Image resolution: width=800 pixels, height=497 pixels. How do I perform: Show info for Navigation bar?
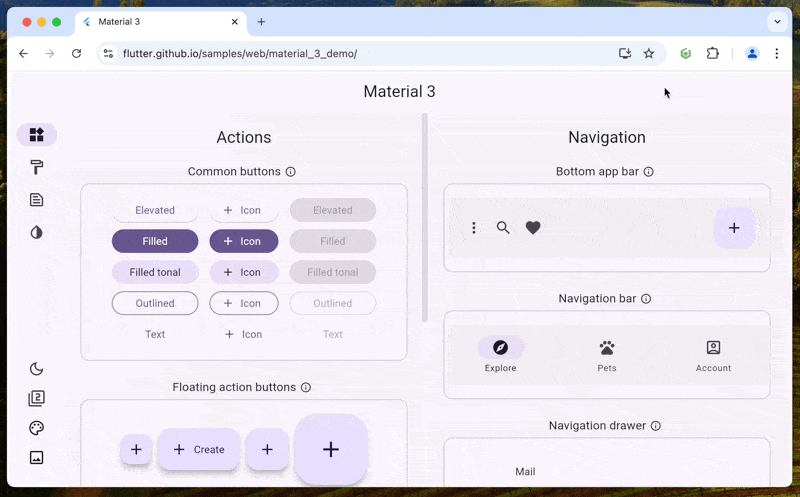pyautogui.click(x=646, y=299)
